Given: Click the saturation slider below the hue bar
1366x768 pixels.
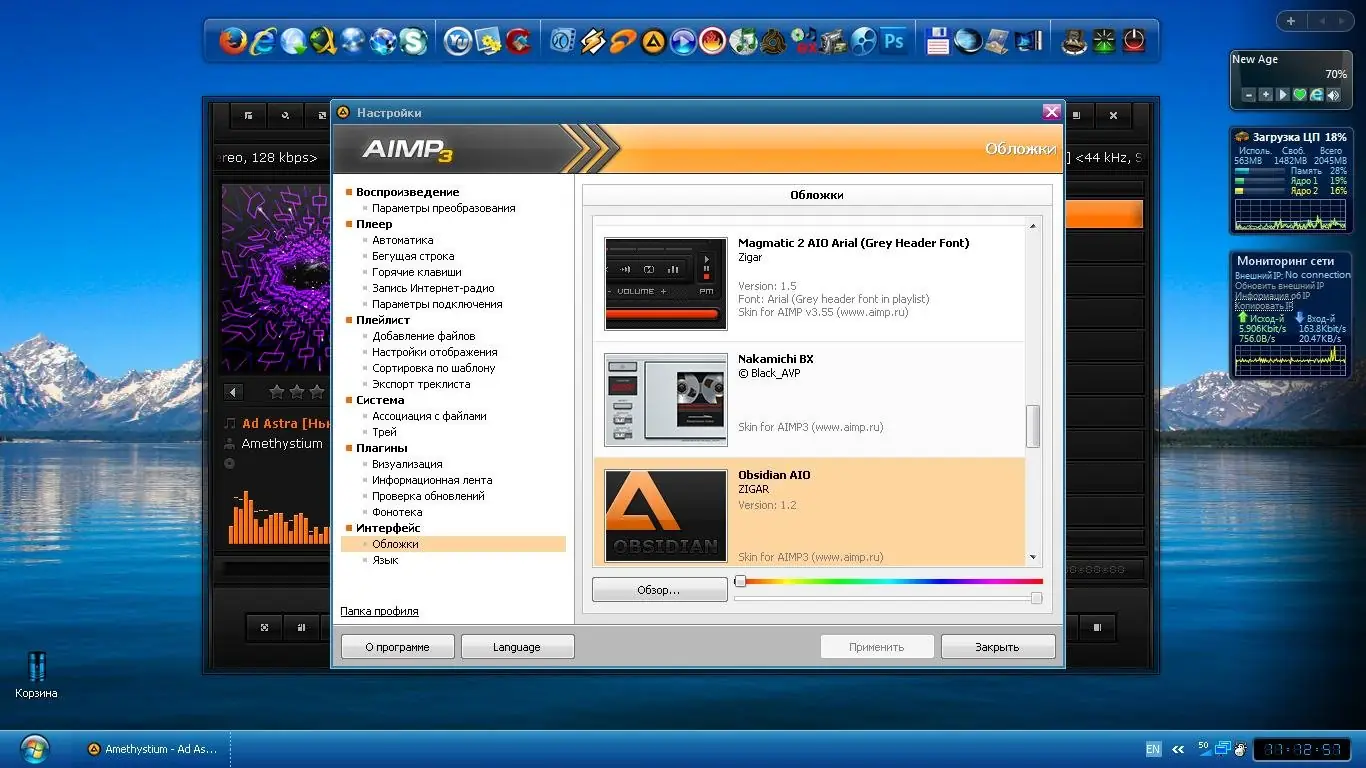Looking at the screenshot, I should tap(889, 598).
